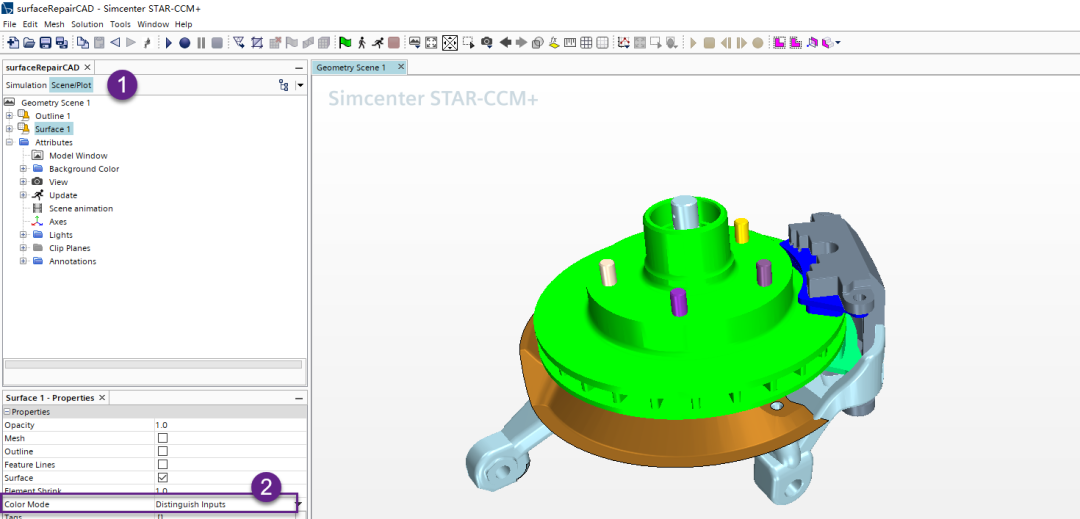Screen dimensions: 1080x519
Task: Click the Next View right arrow
Action: pos(521,43)
